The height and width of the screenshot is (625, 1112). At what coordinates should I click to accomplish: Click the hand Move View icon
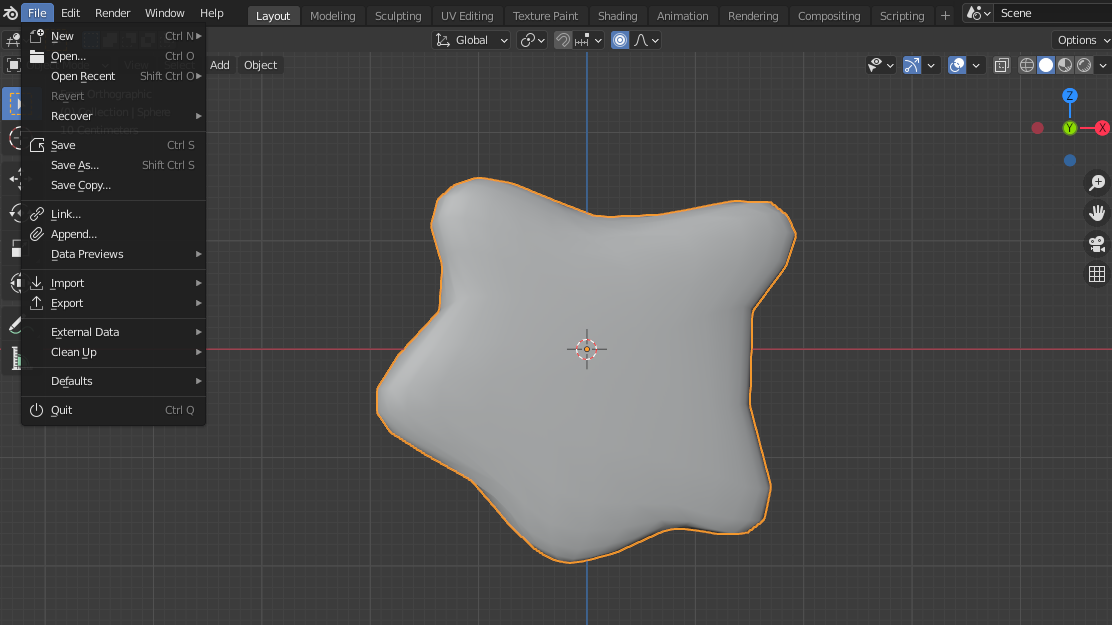tap(1097, 213)
